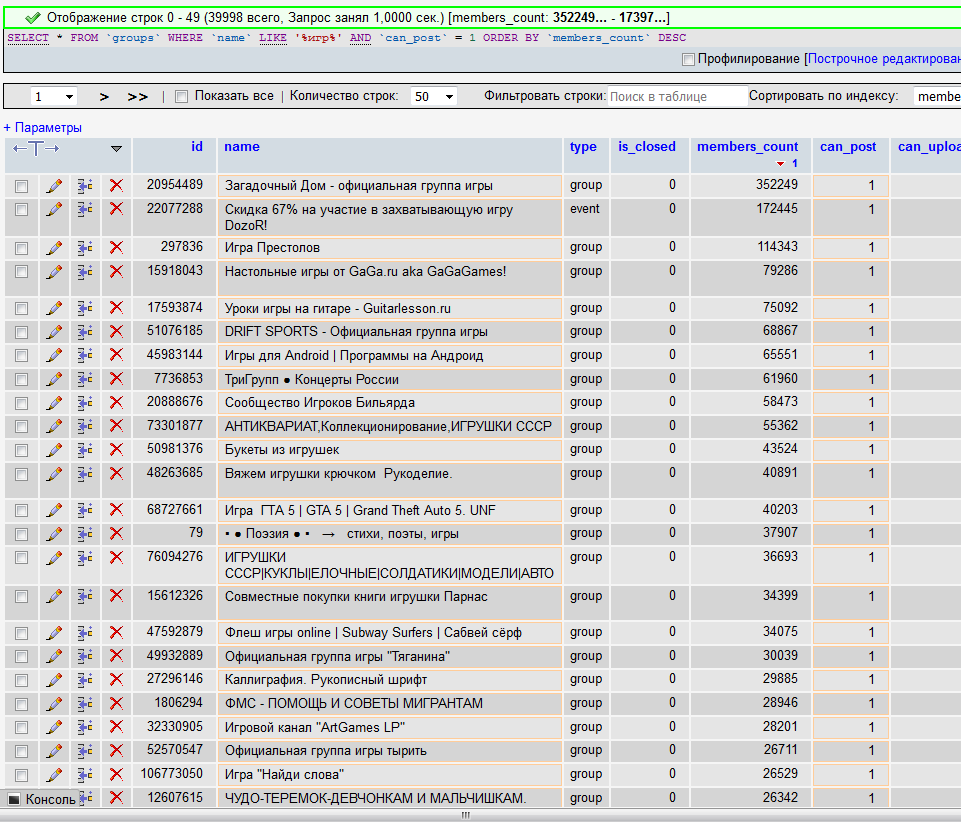Viewport: 961px width, 822px height.
Task: Sort by members_count column header
Action: 747,147
